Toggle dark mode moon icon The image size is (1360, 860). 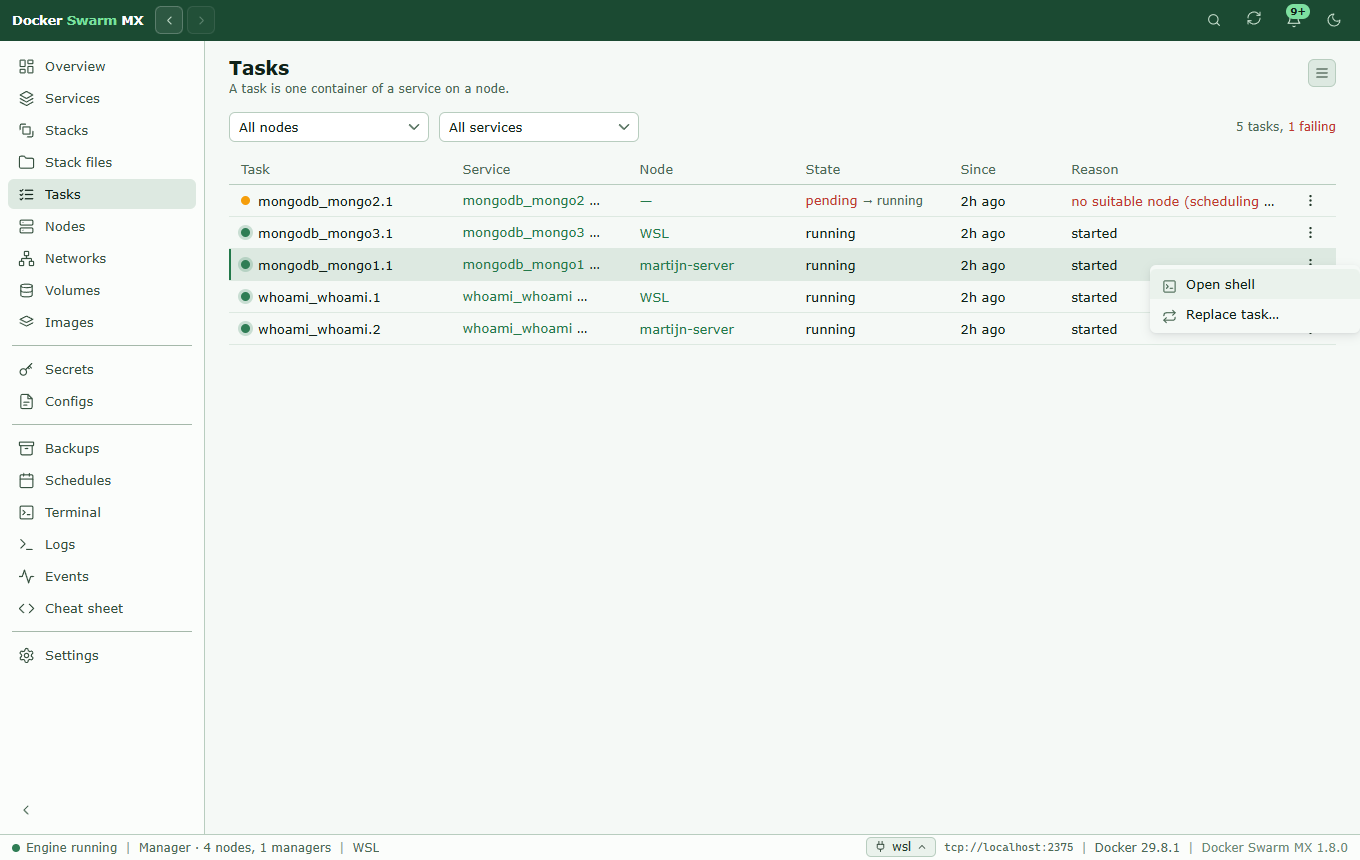pyautogui.click(x=1333, y=20)
